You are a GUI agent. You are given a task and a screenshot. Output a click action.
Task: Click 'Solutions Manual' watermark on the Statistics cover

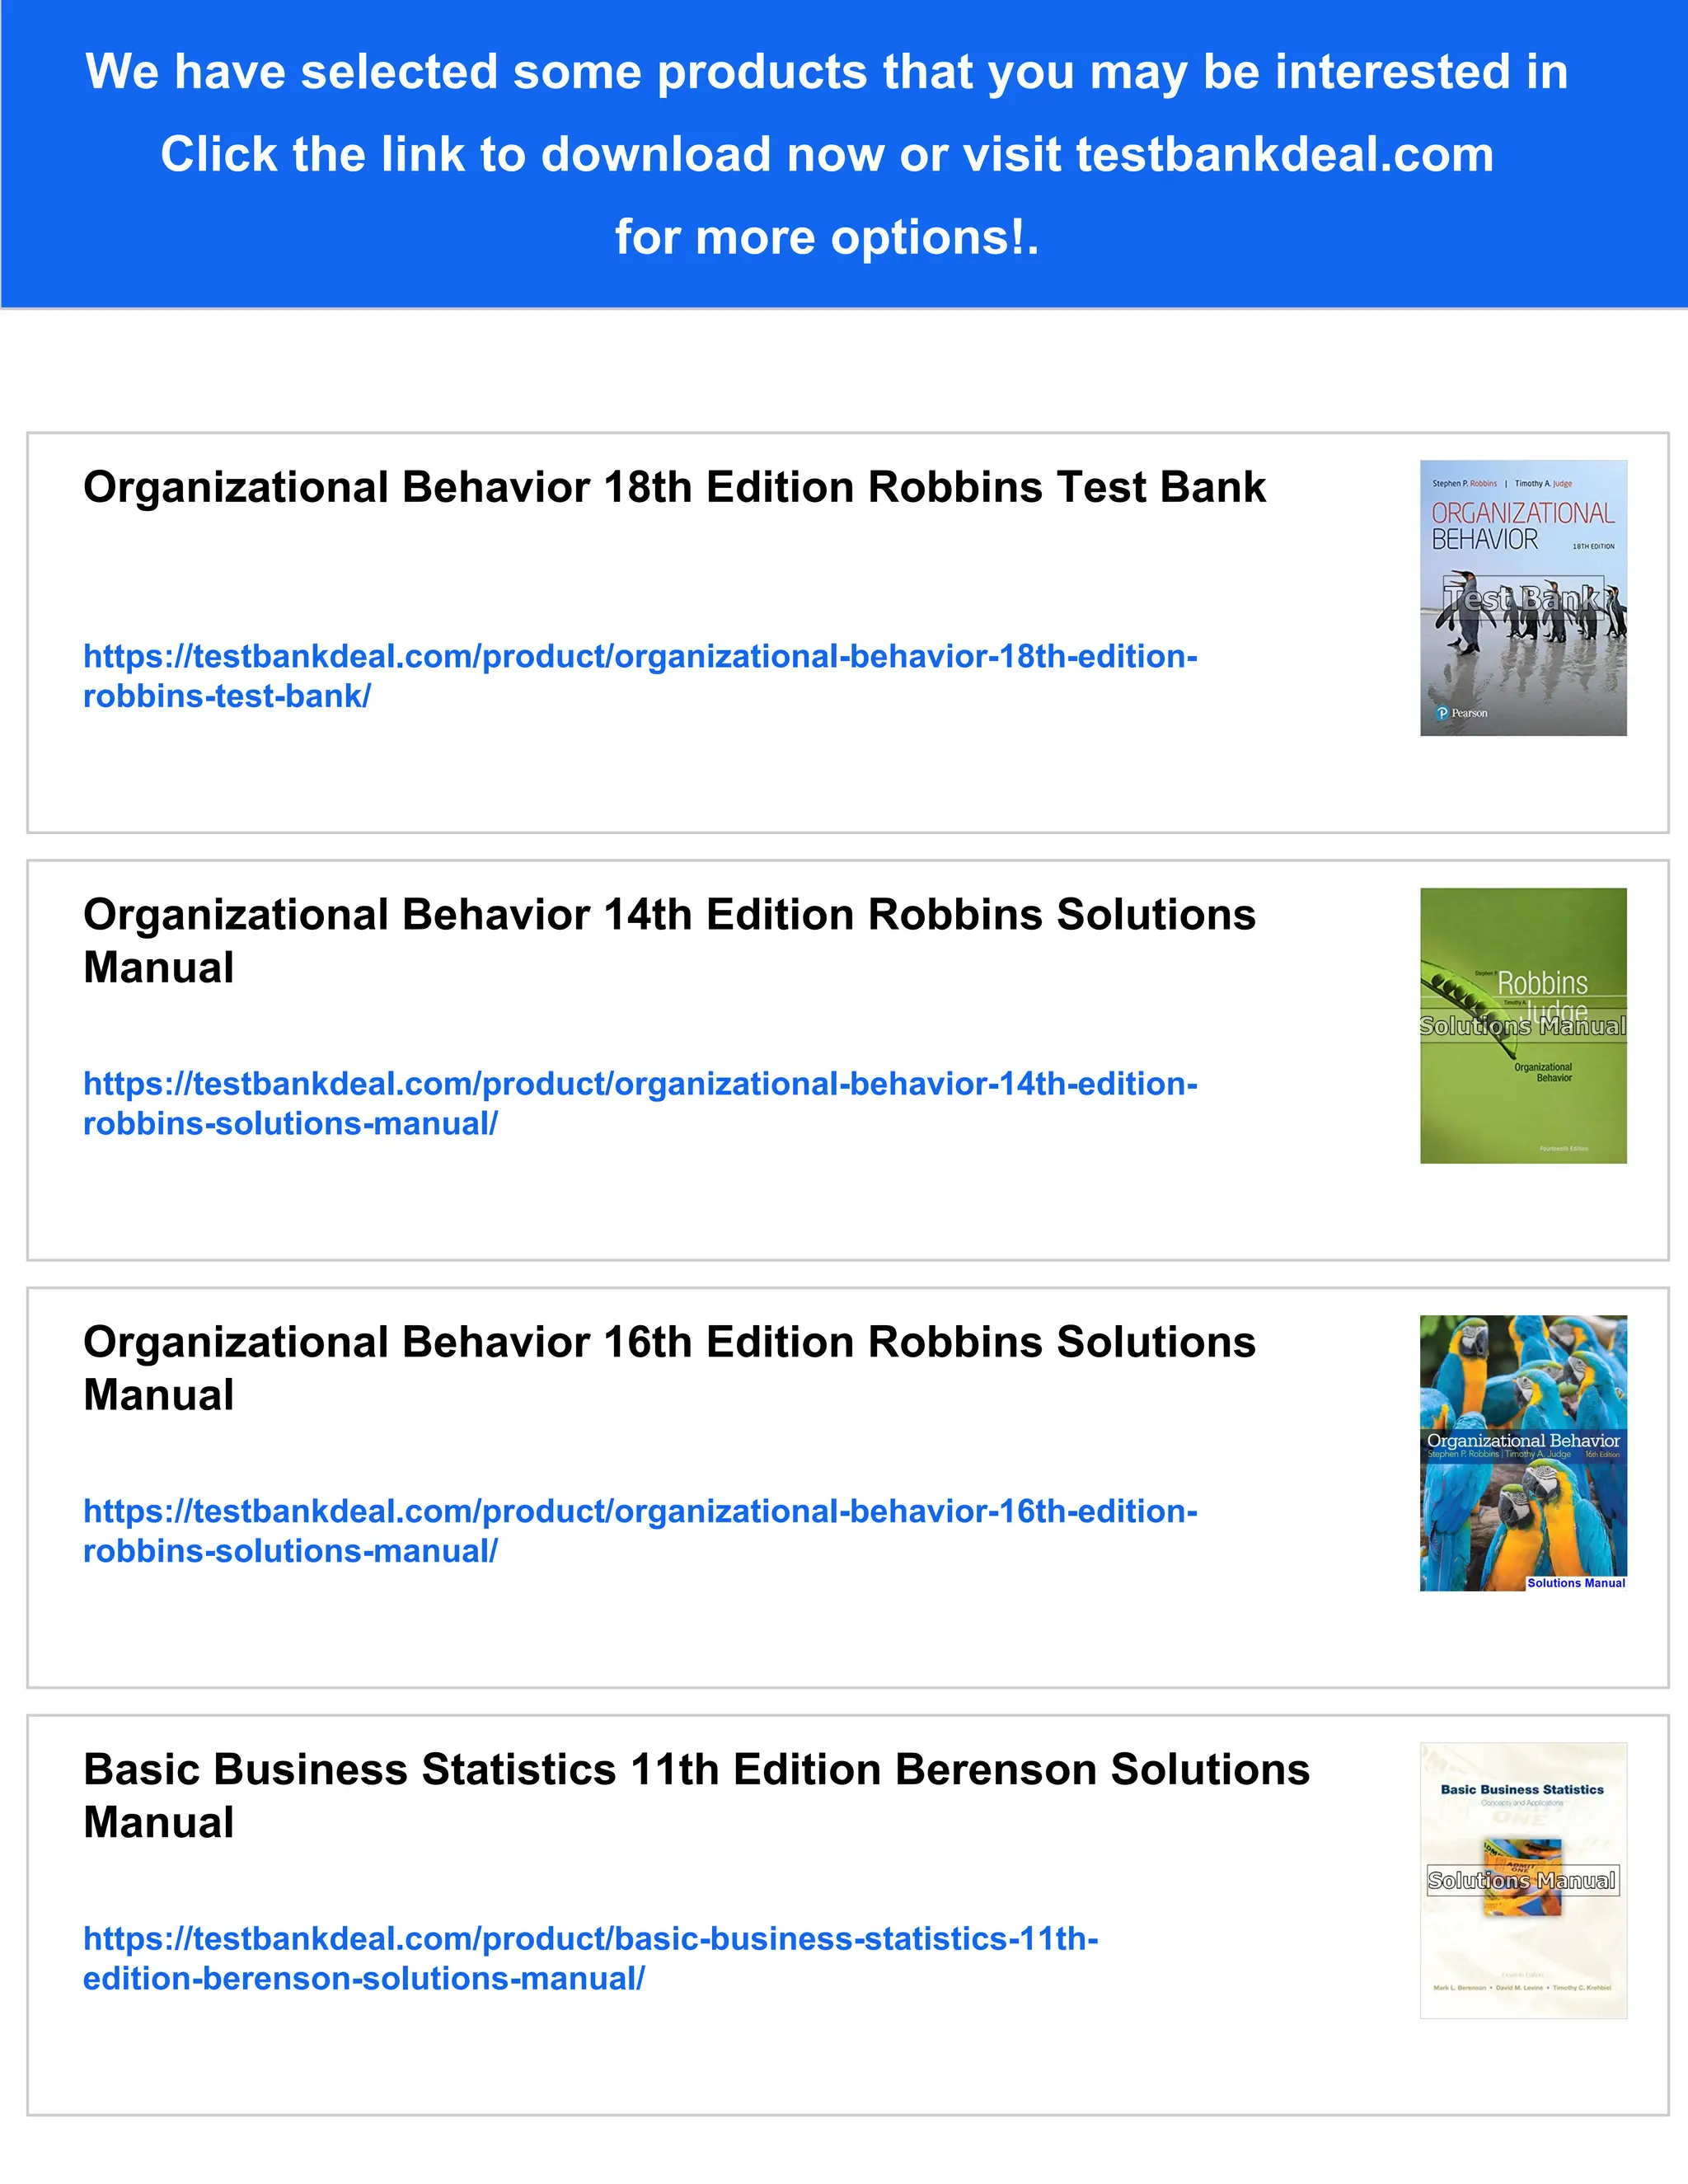1522,1881
